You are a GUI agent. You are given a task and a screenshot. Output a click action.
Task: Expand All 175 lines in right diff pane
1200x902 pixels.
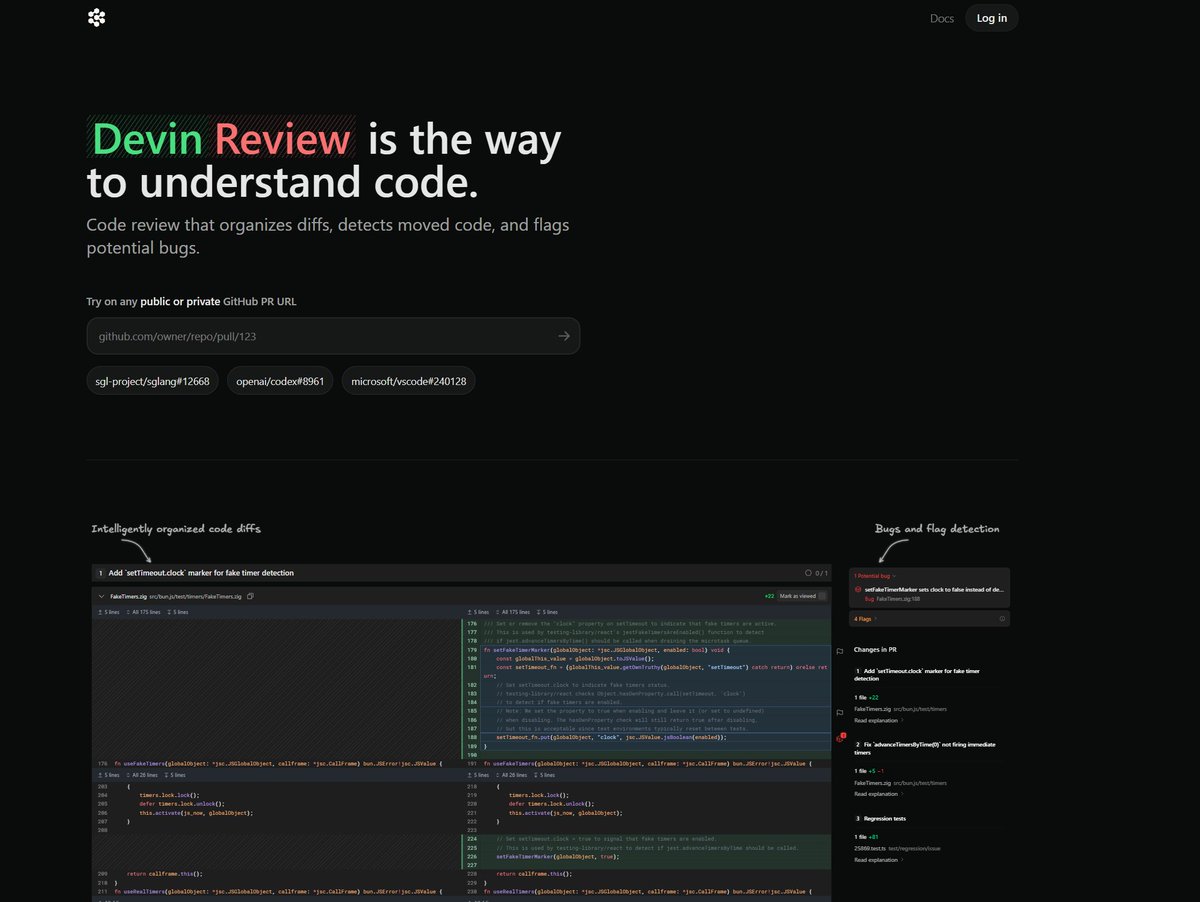(x=513, y=612)
